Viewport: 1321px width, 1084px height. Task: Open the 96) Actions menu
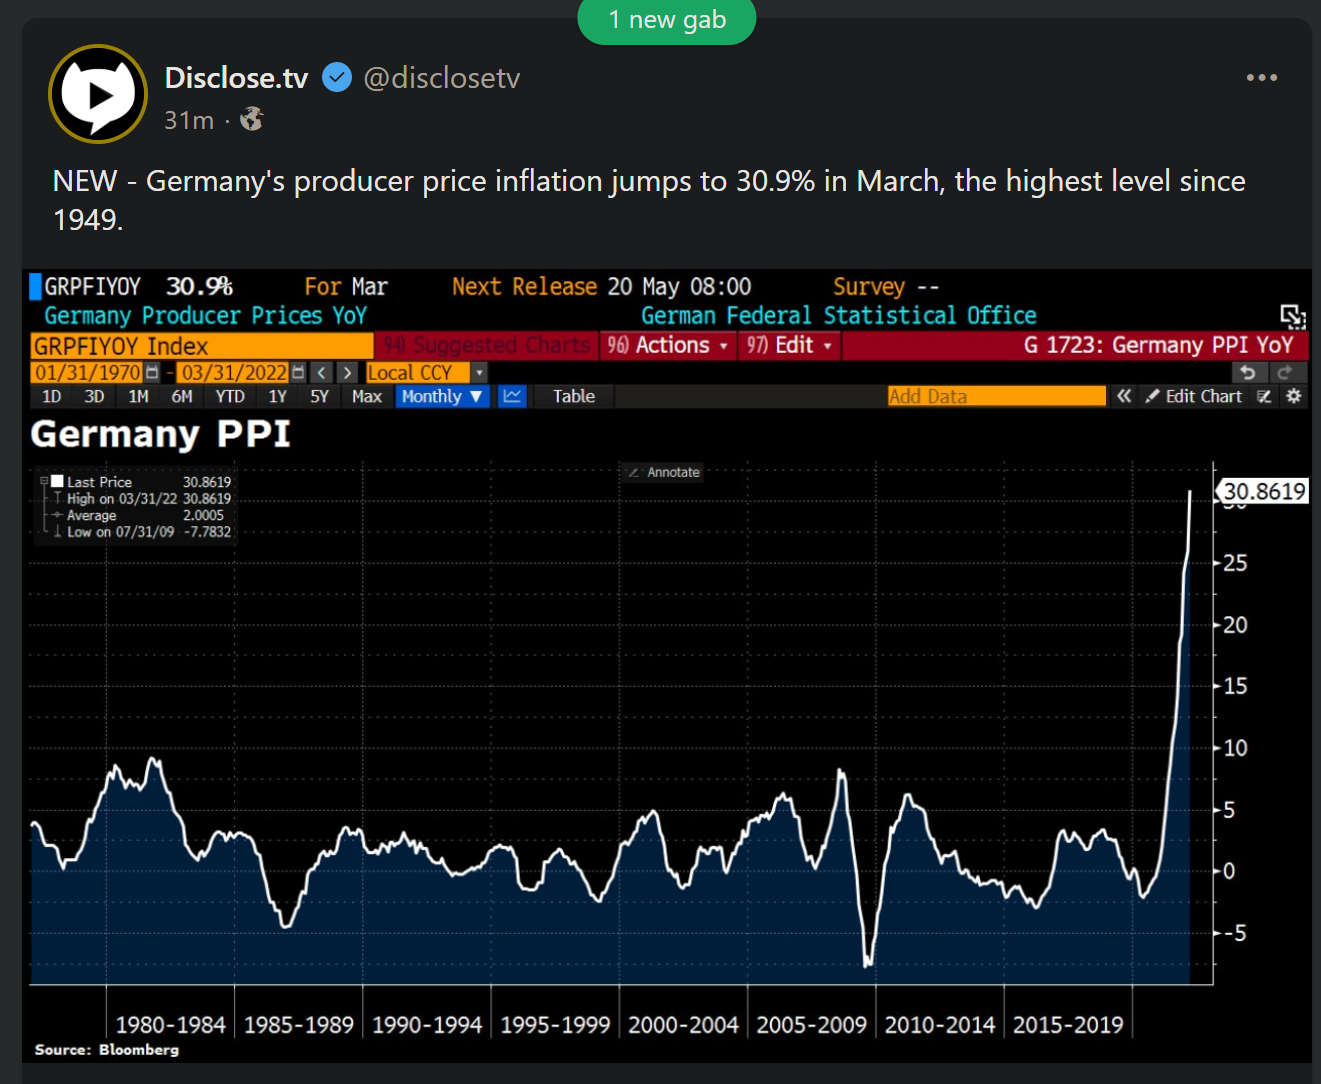tap(668, 345)
